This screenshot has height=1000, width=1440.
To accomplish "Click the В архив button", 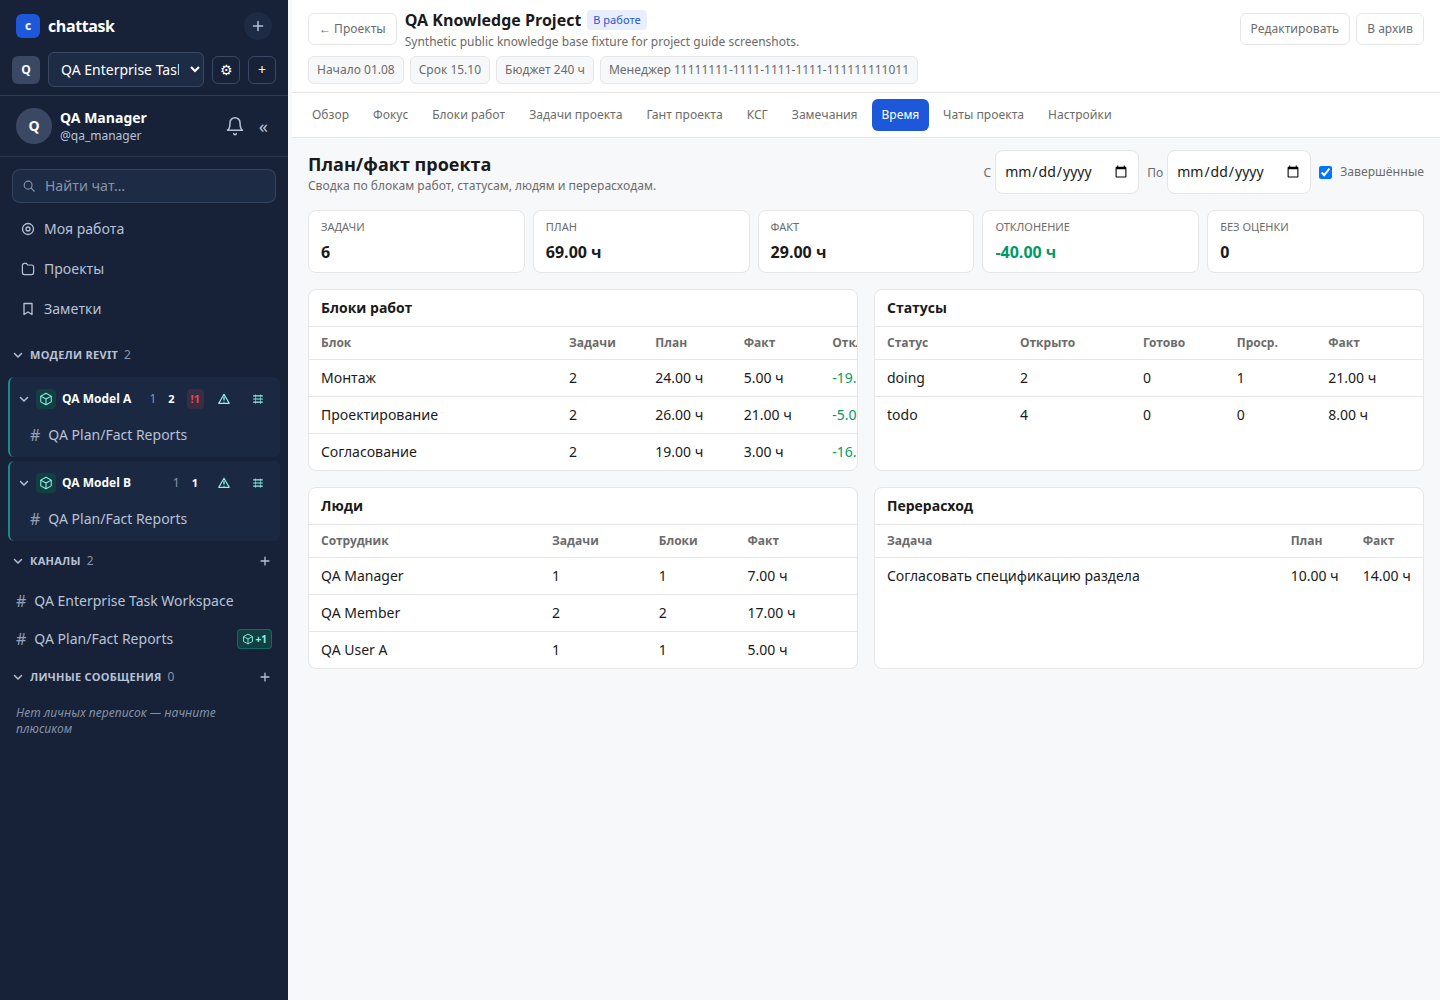I will pos(1389,29).
